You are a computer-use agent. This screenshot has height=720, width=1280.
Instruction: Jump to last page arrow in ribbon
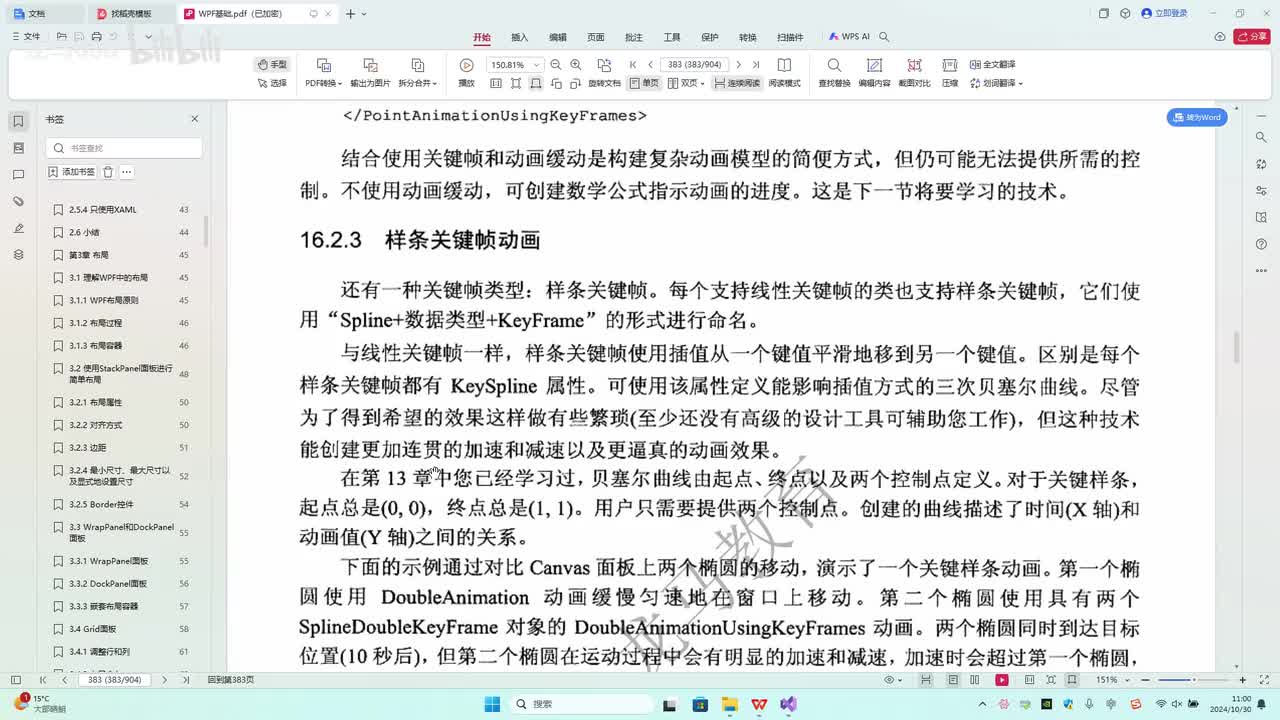[756, 64]
